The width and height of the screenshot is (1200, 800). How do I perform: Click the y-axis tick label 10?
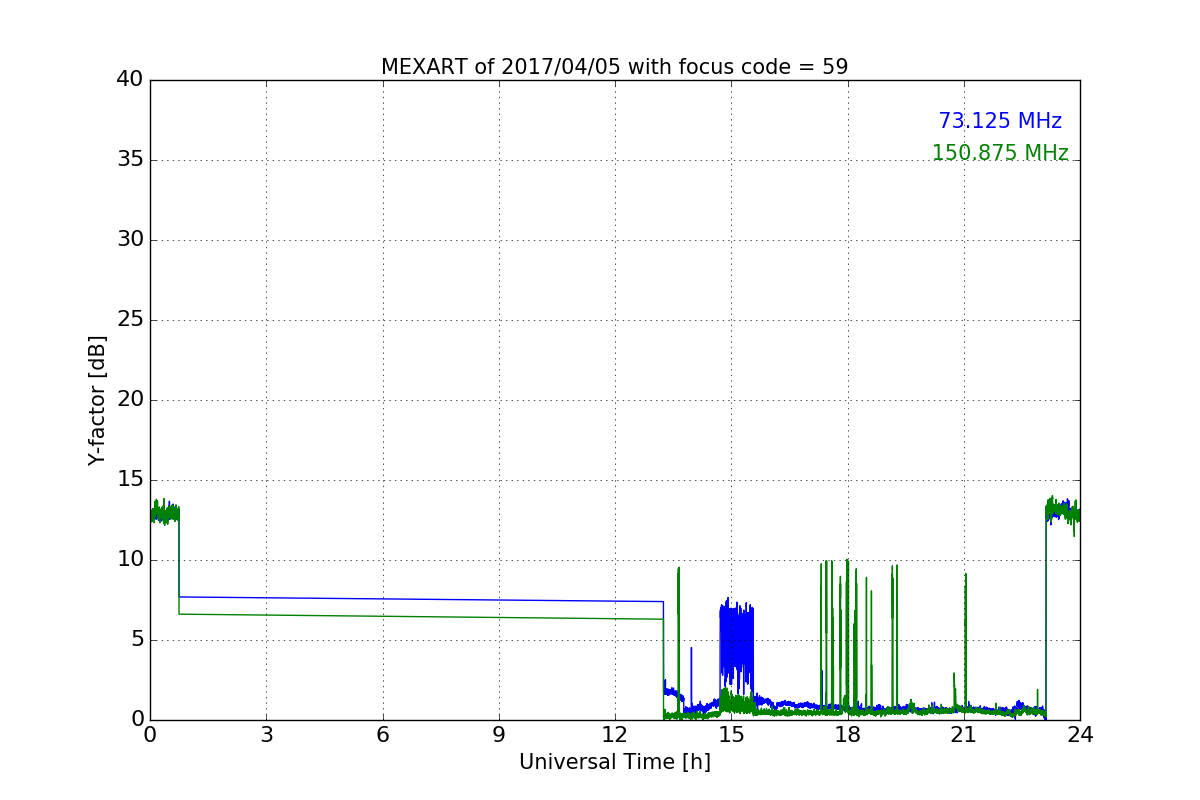click(129, 560)
